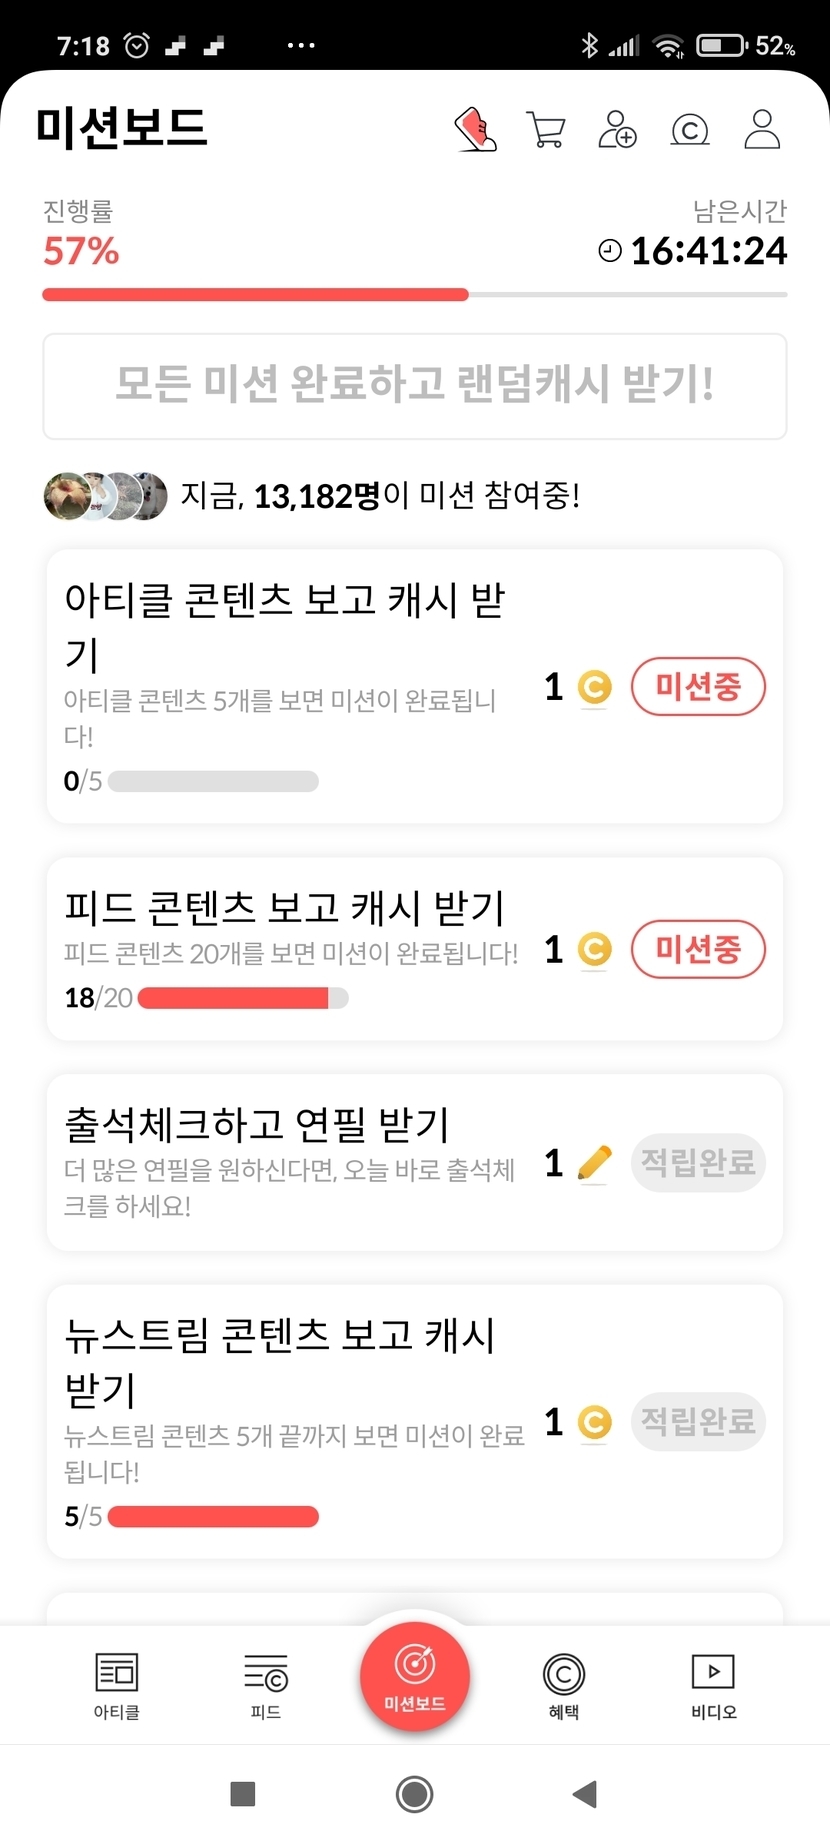The image size is (830, 1844).
Task: Switch to the 아티클 tab
Action: point(117,1686)
